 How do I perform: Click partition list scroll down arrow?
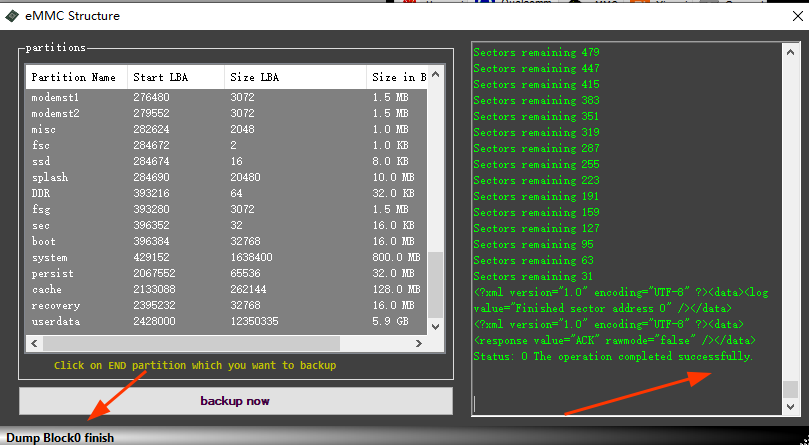(x=435, y=326)
